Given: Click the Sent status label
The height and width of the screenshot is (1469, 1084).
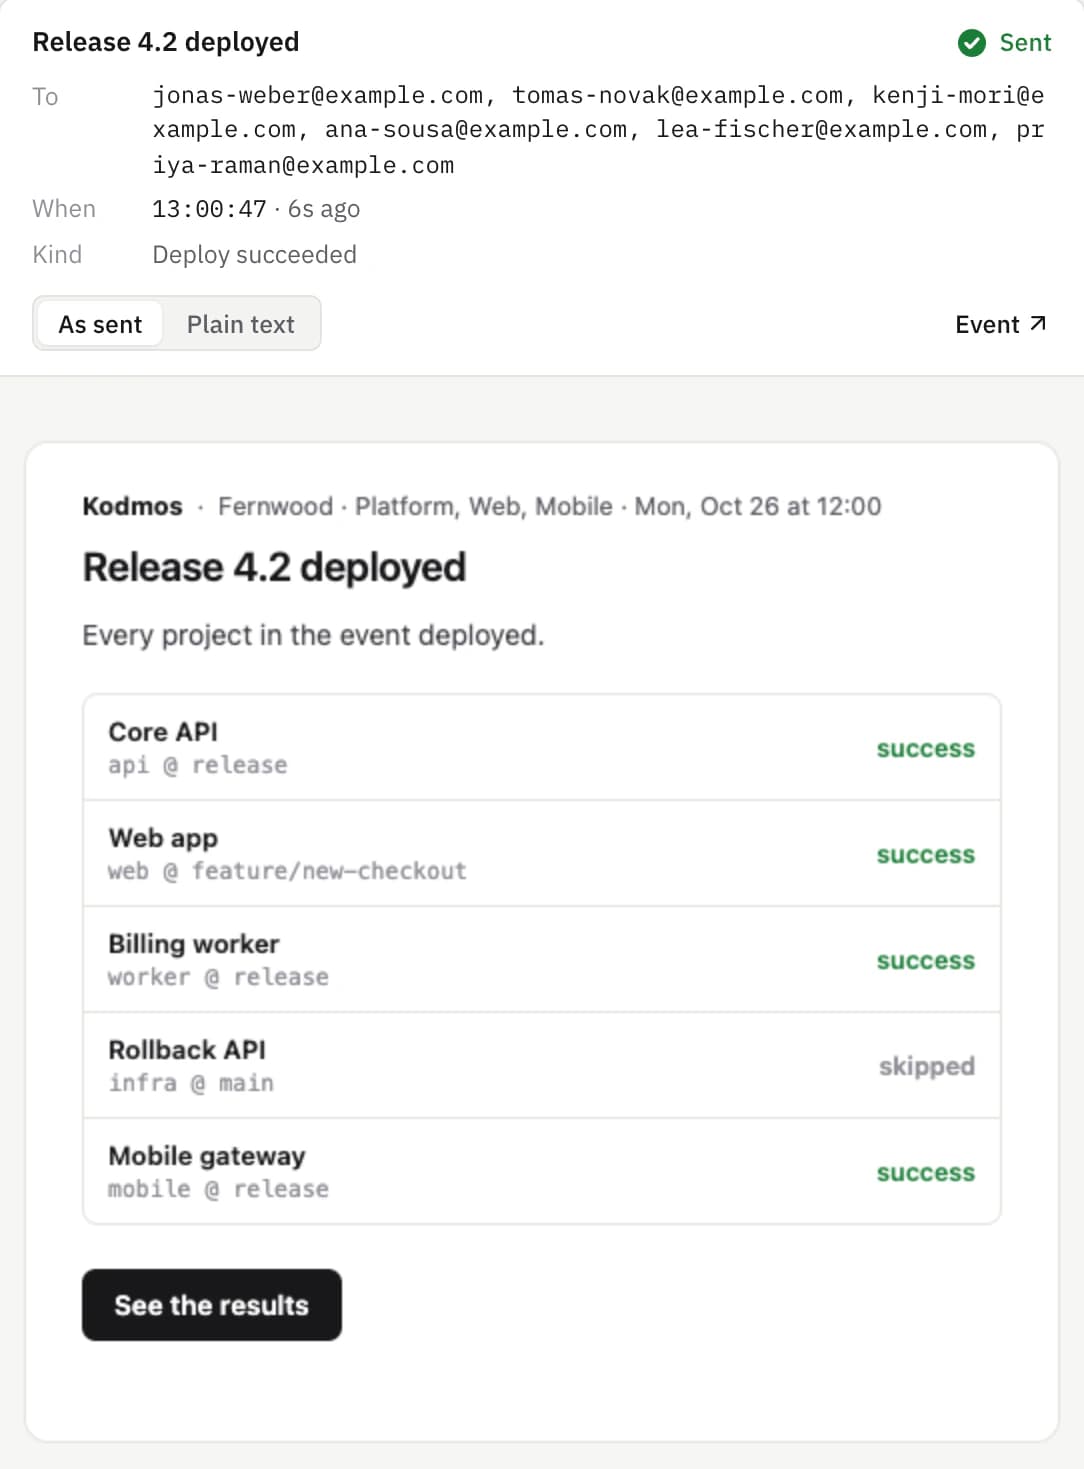Looking at the screenshot, I should [1025, 43].
